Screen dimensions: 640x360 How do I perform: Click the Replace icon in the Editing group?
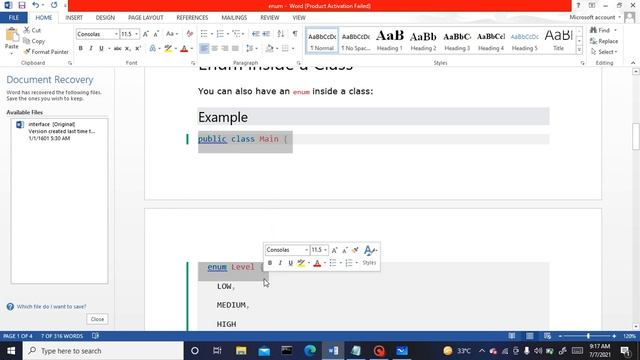593,41
